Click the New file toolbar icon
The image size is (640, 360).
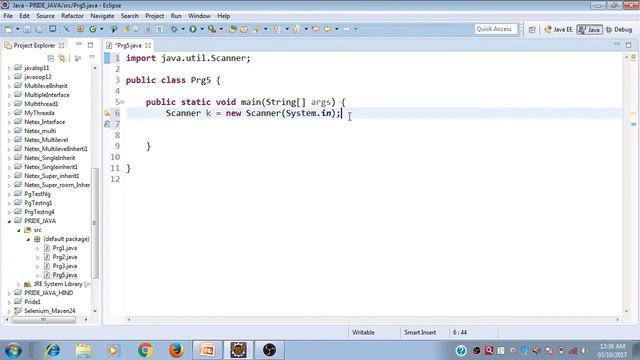pyautogui.click(x=8, y=29)
